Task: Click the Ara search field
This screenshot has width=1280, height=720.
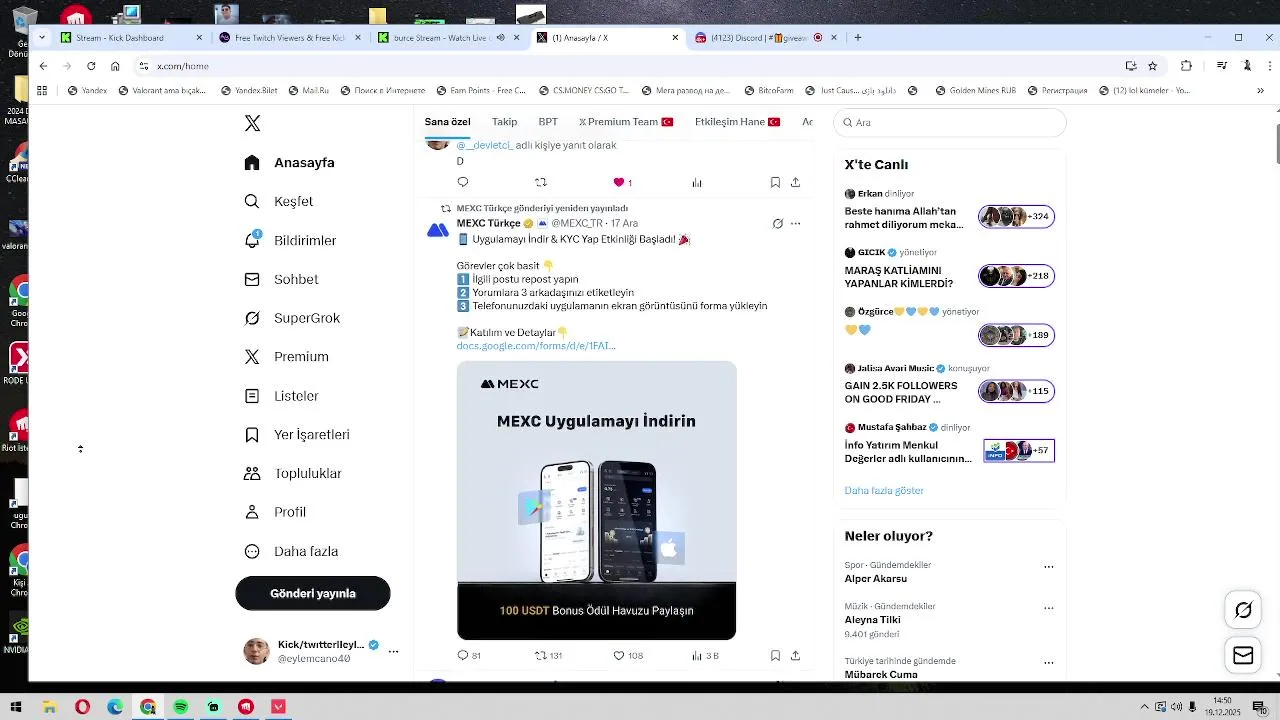Action: (x=950, y=122)
